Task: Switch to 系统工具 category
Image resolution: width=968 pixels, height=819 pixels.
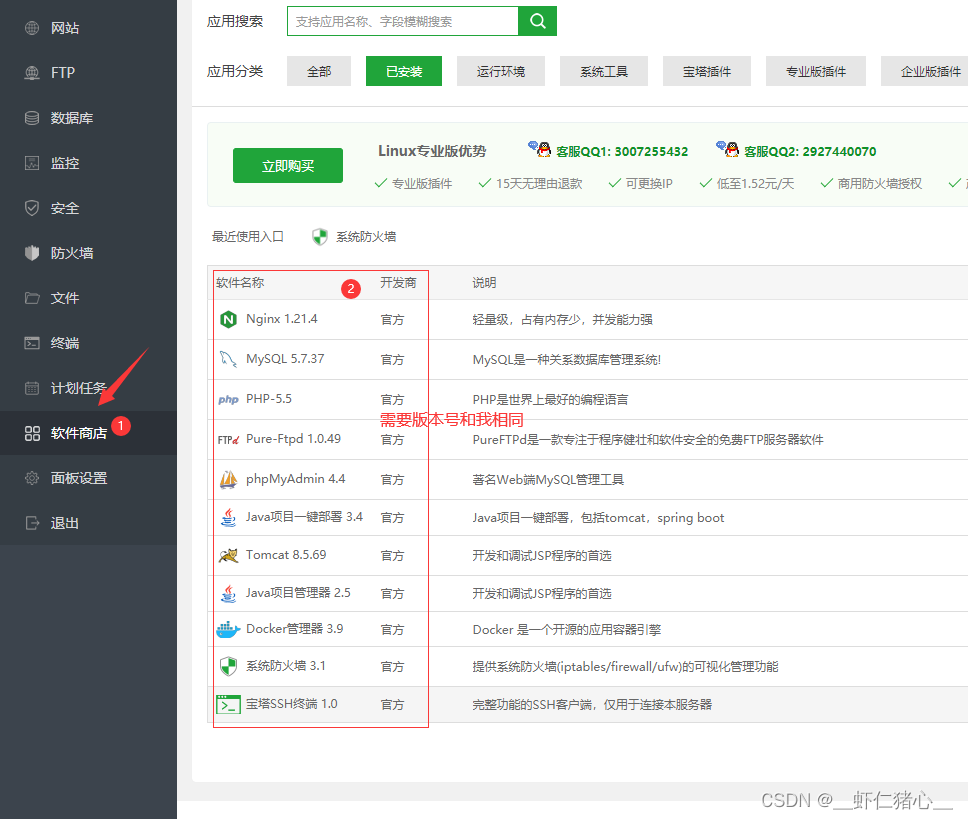Action: pos(604,71)
